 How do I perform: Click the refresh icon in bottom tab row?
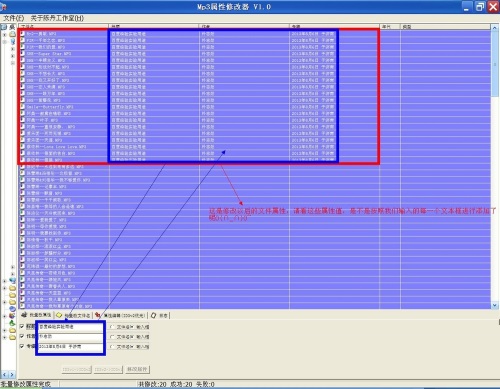click(153, 315)
